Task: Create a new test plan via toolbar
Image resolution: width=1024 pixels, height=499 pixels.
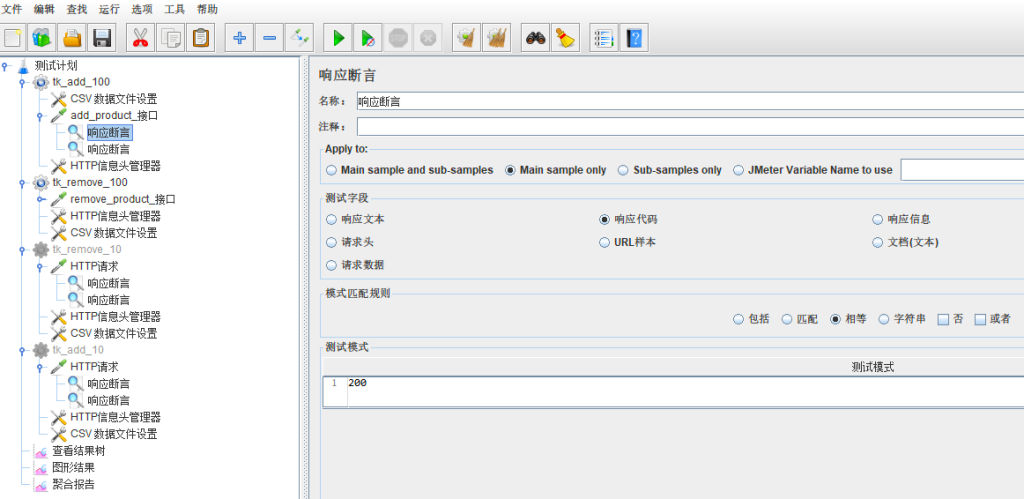Action: click(13, 38)
